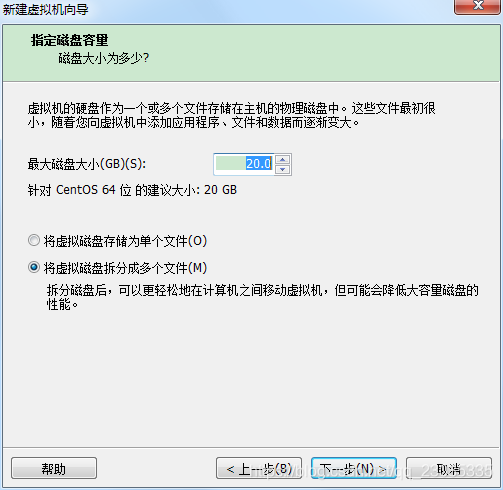
Task: Click the 磁盘大小为多少? subtitle
Action: [104, 58]
